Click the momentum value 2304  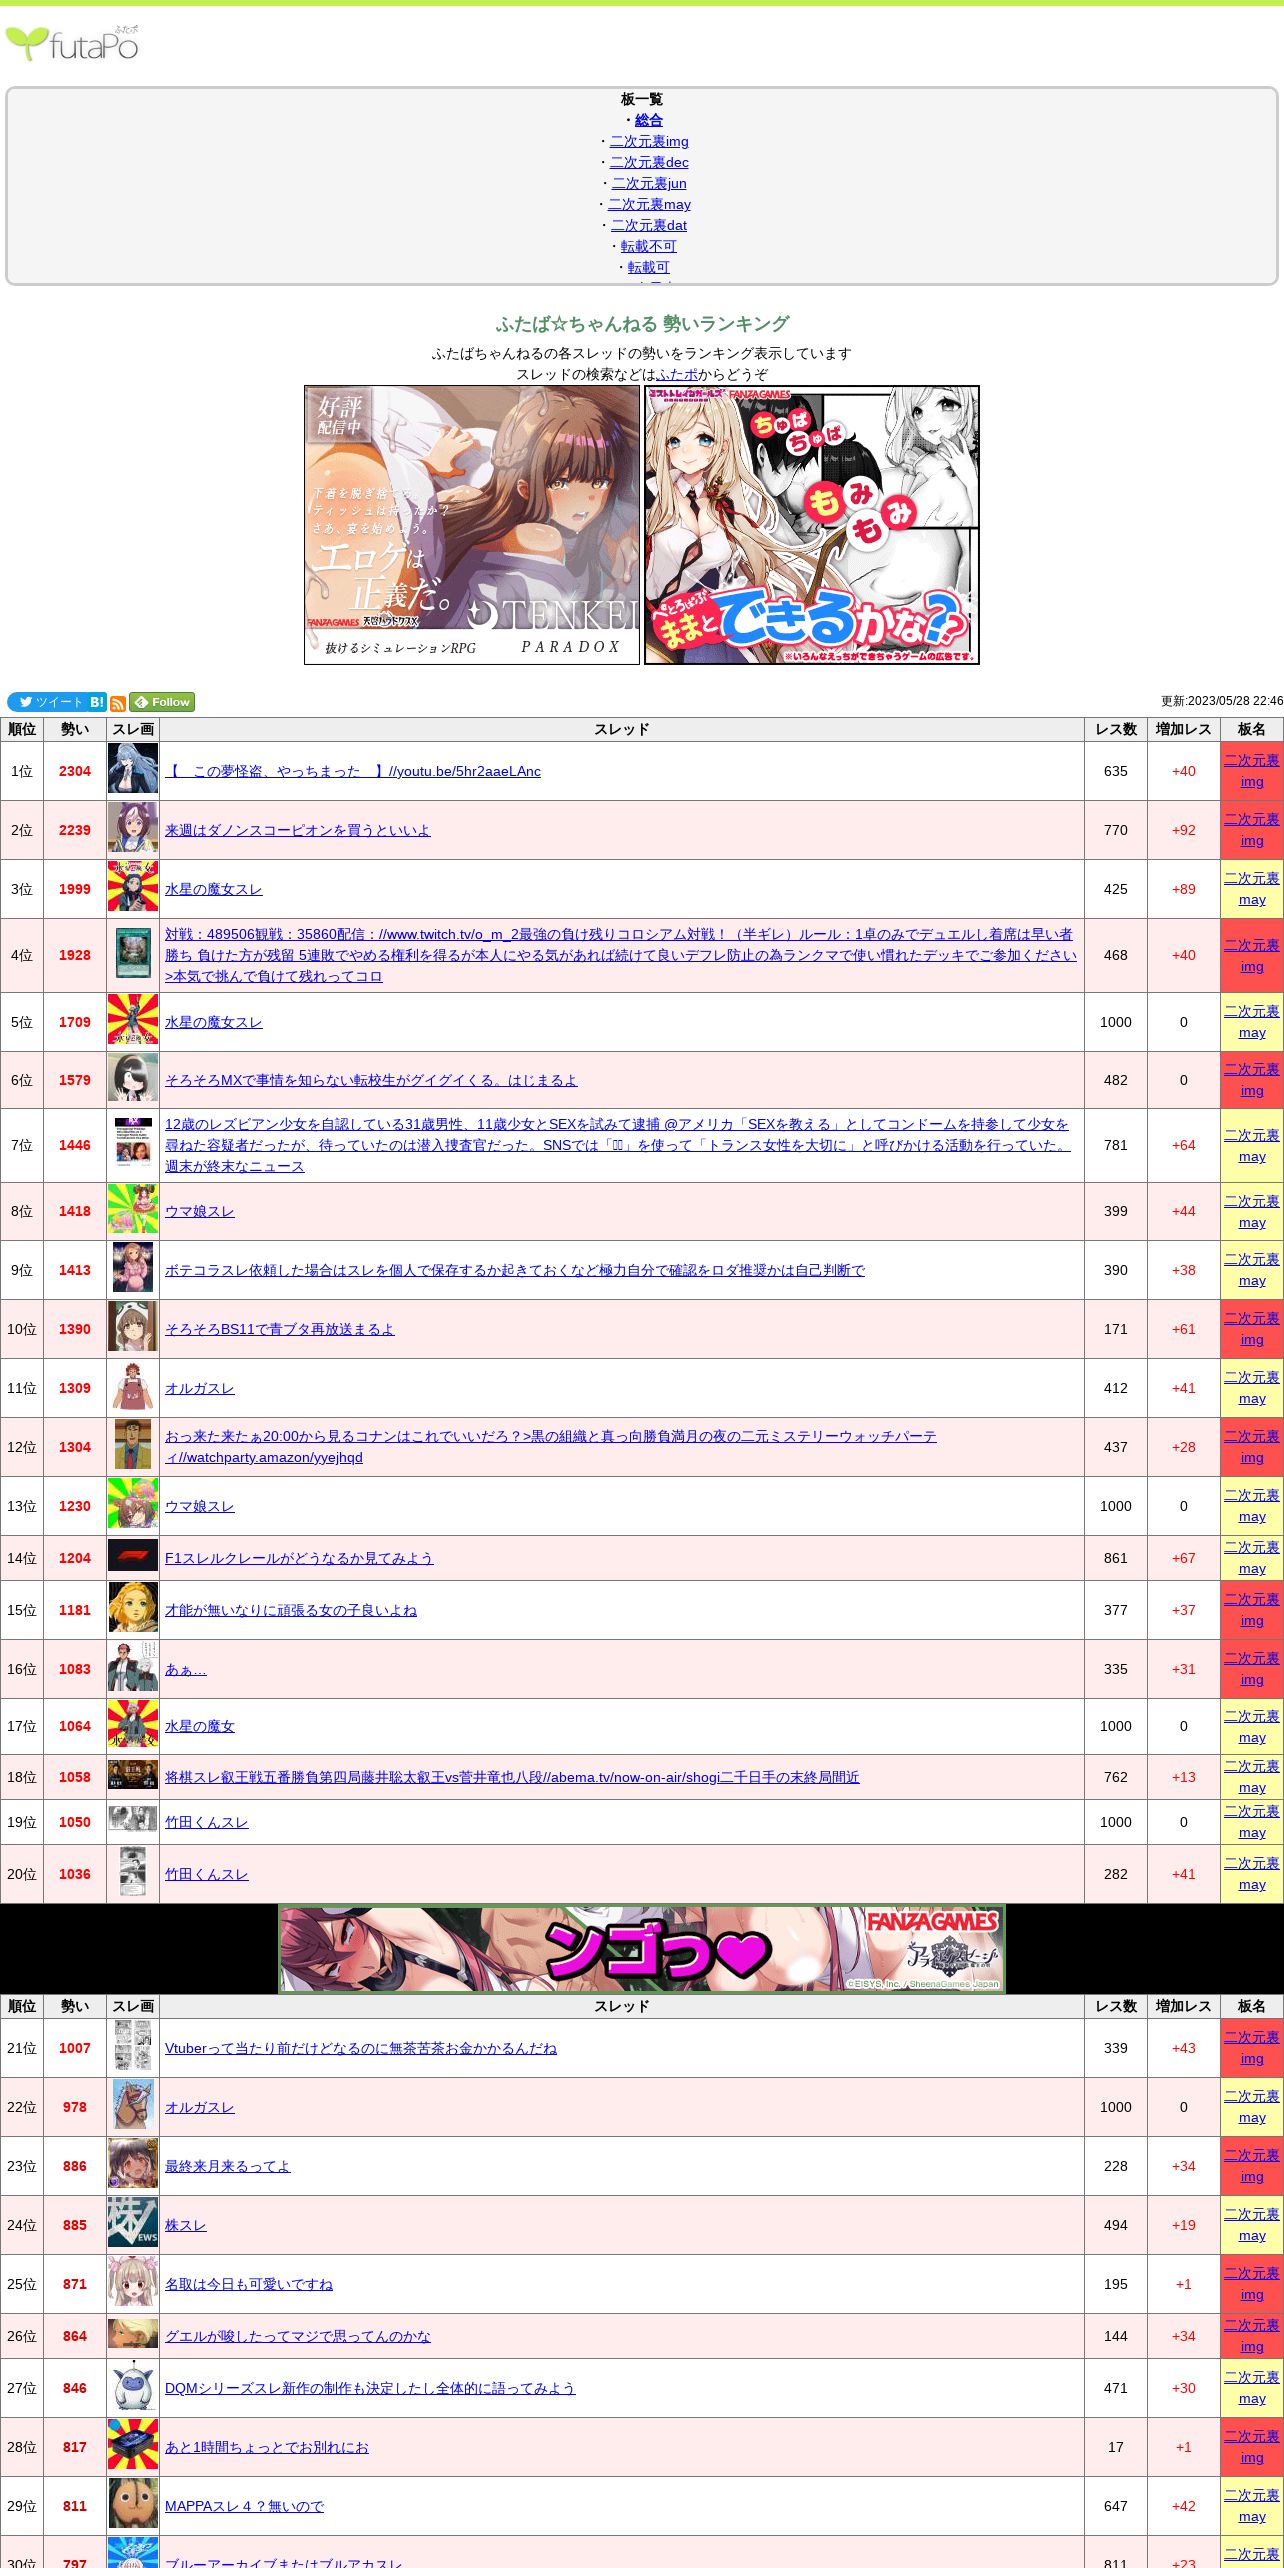point(75,771)
